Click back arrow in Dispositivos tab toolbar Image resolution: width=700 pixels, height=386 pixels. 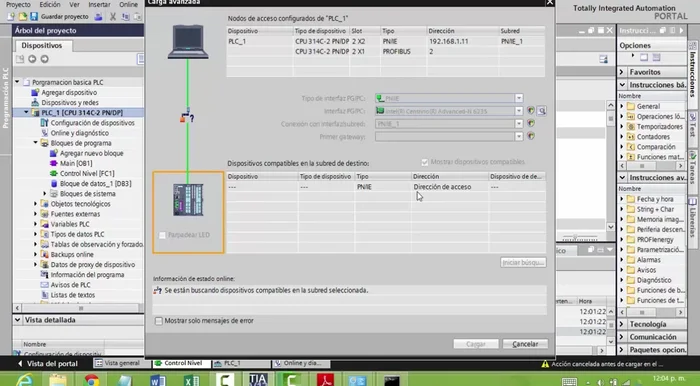32,59
